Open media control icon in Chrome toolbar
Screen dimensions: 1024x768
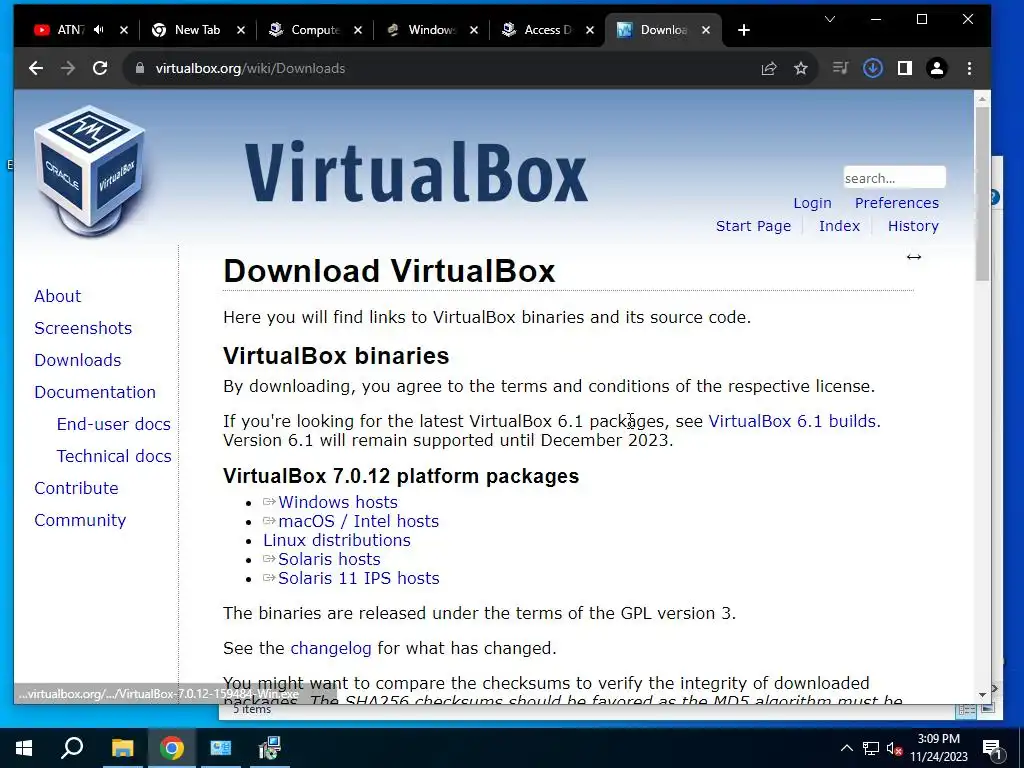click(840, 68)
